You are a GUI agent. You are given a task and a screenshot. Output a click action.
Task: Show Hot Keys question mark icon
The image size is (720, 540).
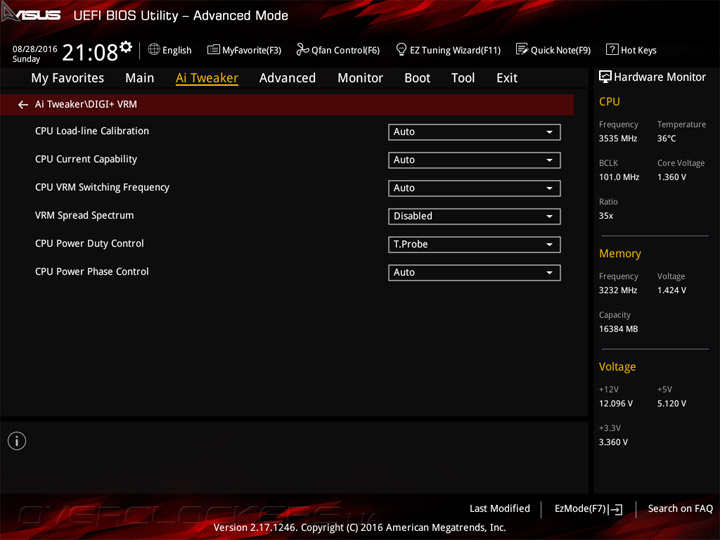(612, 49)
